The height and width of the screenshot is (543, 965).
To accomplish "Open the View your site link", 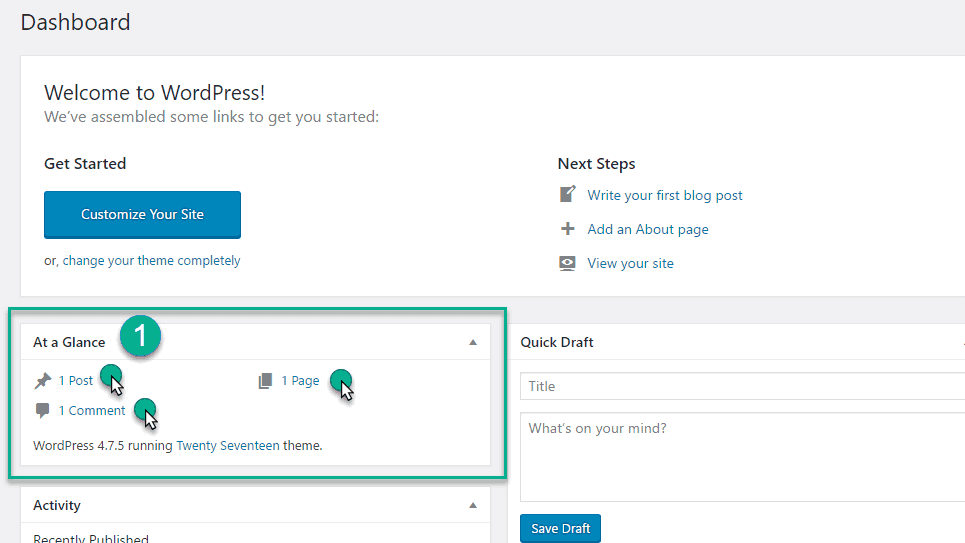I will point(630,263).
